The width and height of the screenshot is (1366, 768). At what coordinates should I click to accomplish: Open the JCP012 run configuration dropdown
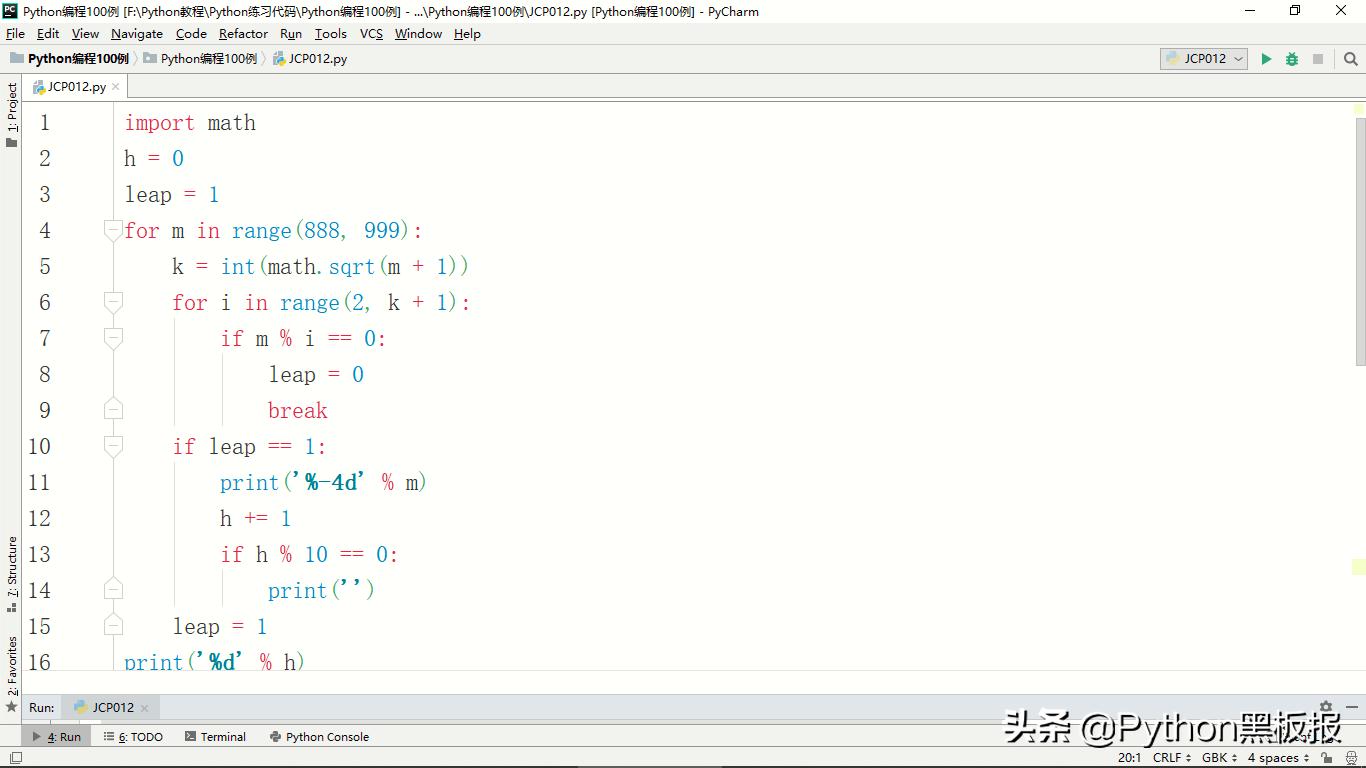[x=1204, y=59]
